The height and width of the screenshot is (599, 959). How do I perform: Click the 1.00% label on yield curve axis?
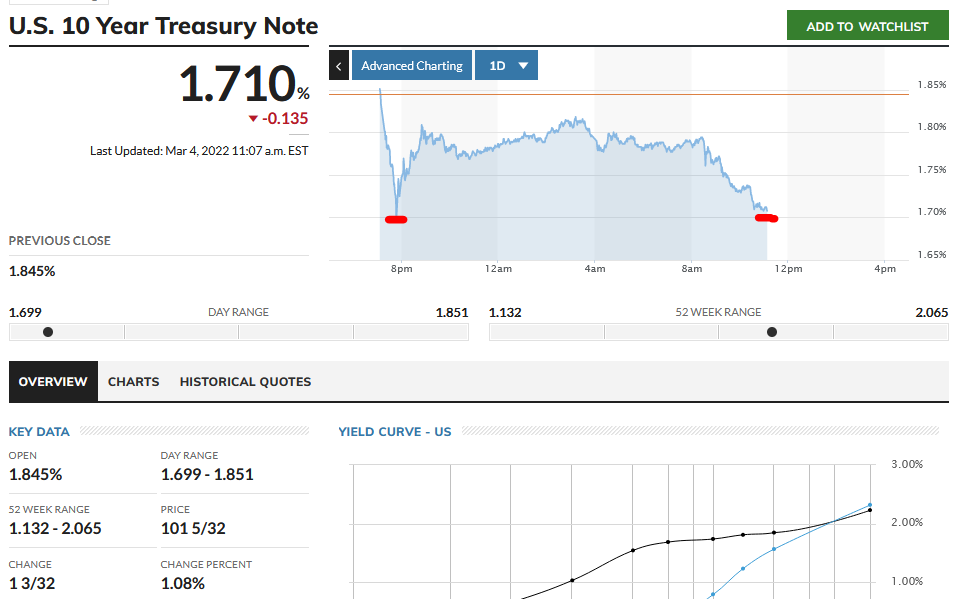click(x=907, y=581)
